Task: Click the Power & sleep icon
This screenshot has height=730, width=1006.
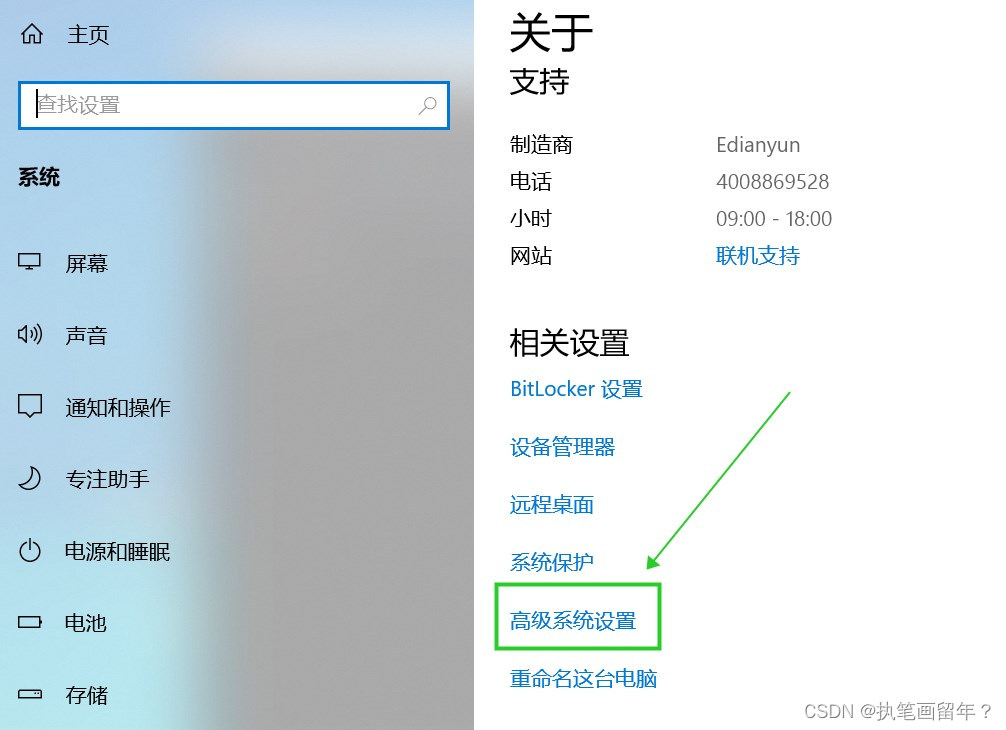Action: click(30, 551)
